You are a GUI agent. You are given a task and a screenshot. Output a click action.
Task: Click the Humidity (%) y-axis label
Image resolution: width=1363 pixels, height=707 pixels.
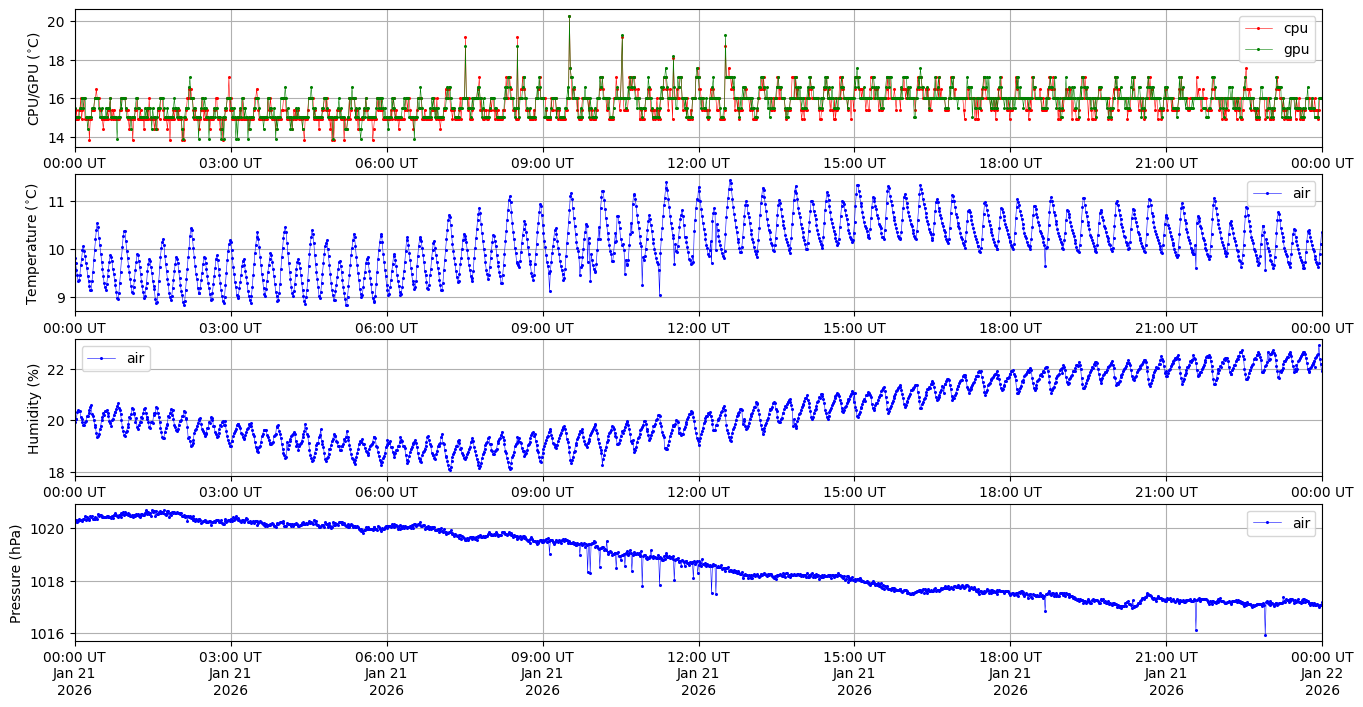pos(33,408)
